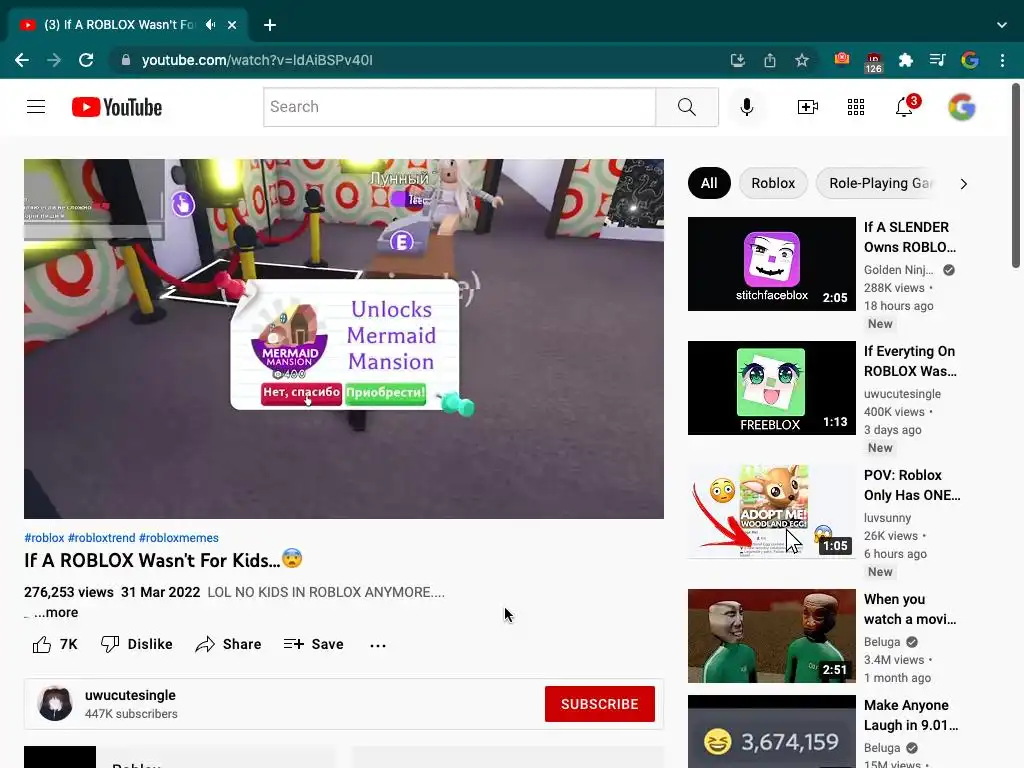Open the Chrome three-dot menu

pyautogui.click(x=1002, y=60)
